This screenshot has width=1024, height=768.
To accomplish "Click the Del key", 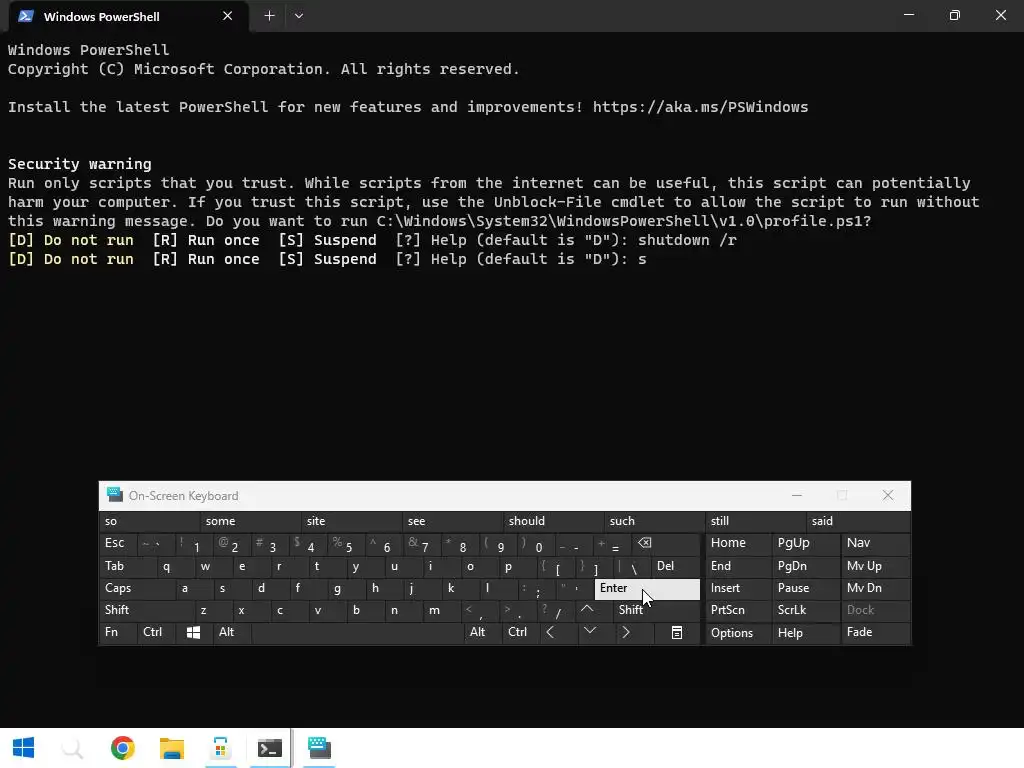I will 675,566.
